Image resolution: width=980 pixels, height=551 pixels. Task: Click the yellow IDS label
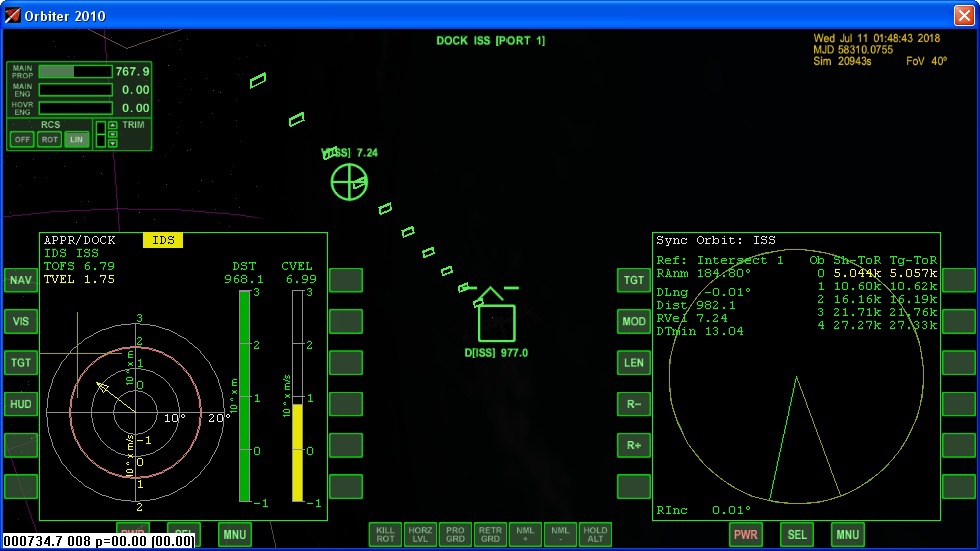pos(163,240)
